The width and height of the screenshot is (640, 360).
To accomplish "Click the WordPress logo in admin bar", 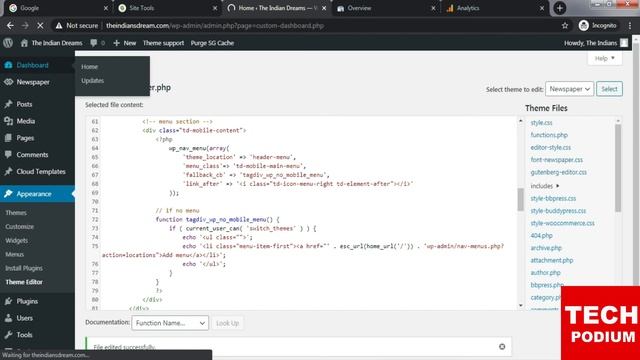I will tap(8, 43).
